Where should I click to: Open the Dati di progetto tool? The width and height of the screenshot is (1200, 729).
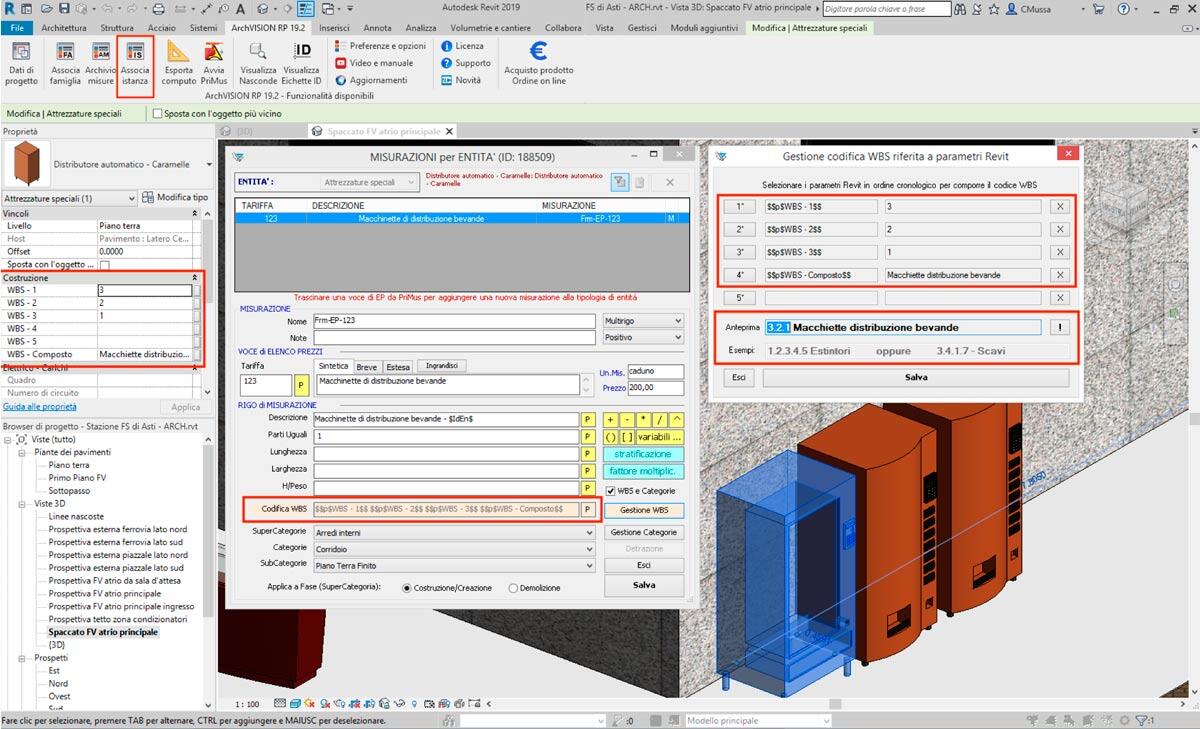pos(21,64)
